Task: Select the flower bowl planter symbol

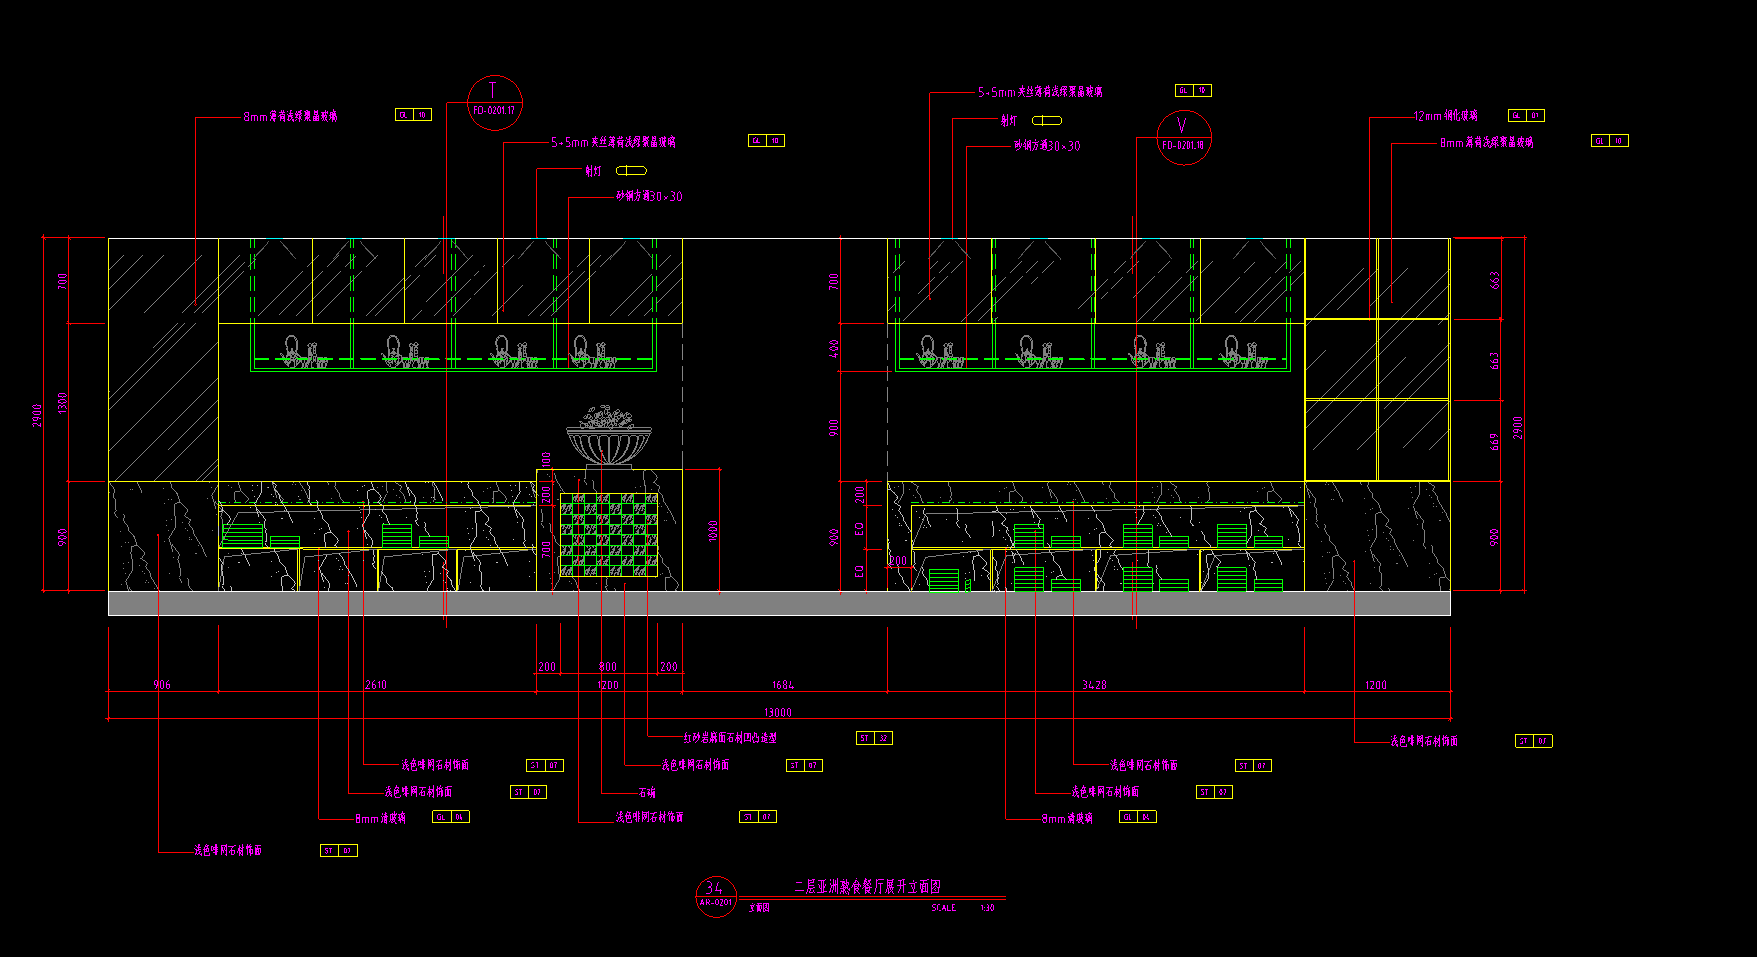Action: point(608,438)
